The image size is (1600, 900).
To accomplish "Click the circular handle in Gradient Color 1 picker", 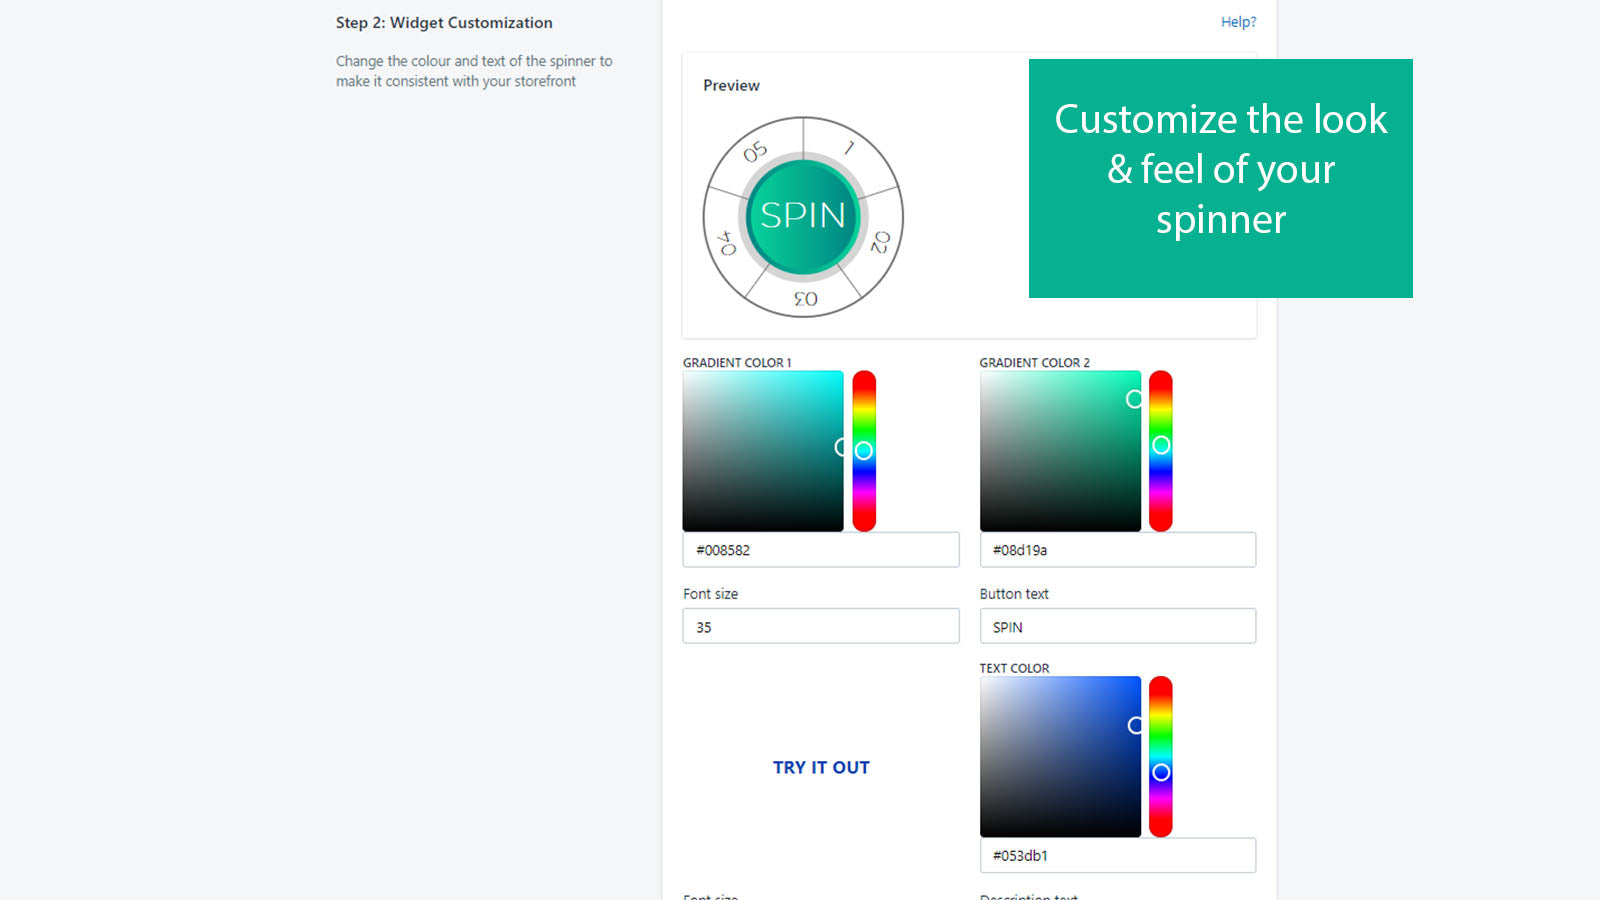I will coord(838,448).
